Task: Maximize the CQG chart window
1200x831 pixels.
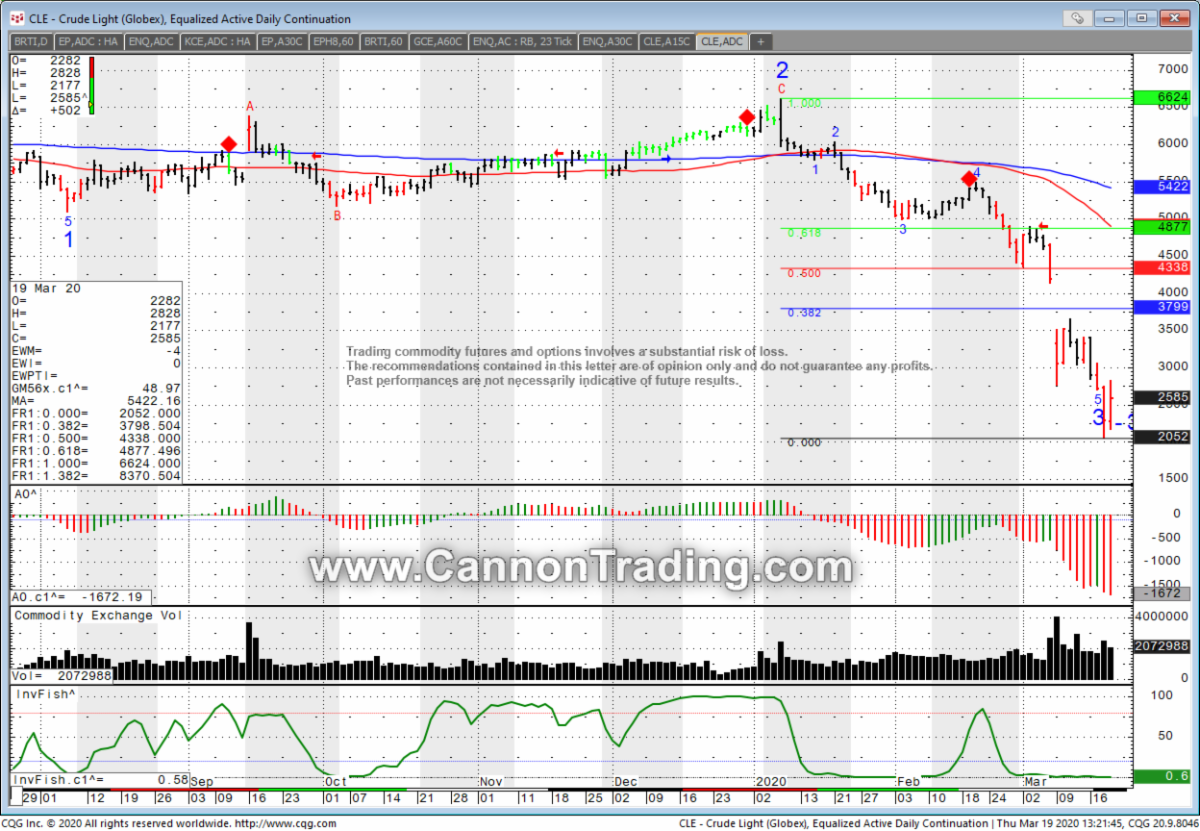Action: pyautogui.click(x=1142, y=18)
